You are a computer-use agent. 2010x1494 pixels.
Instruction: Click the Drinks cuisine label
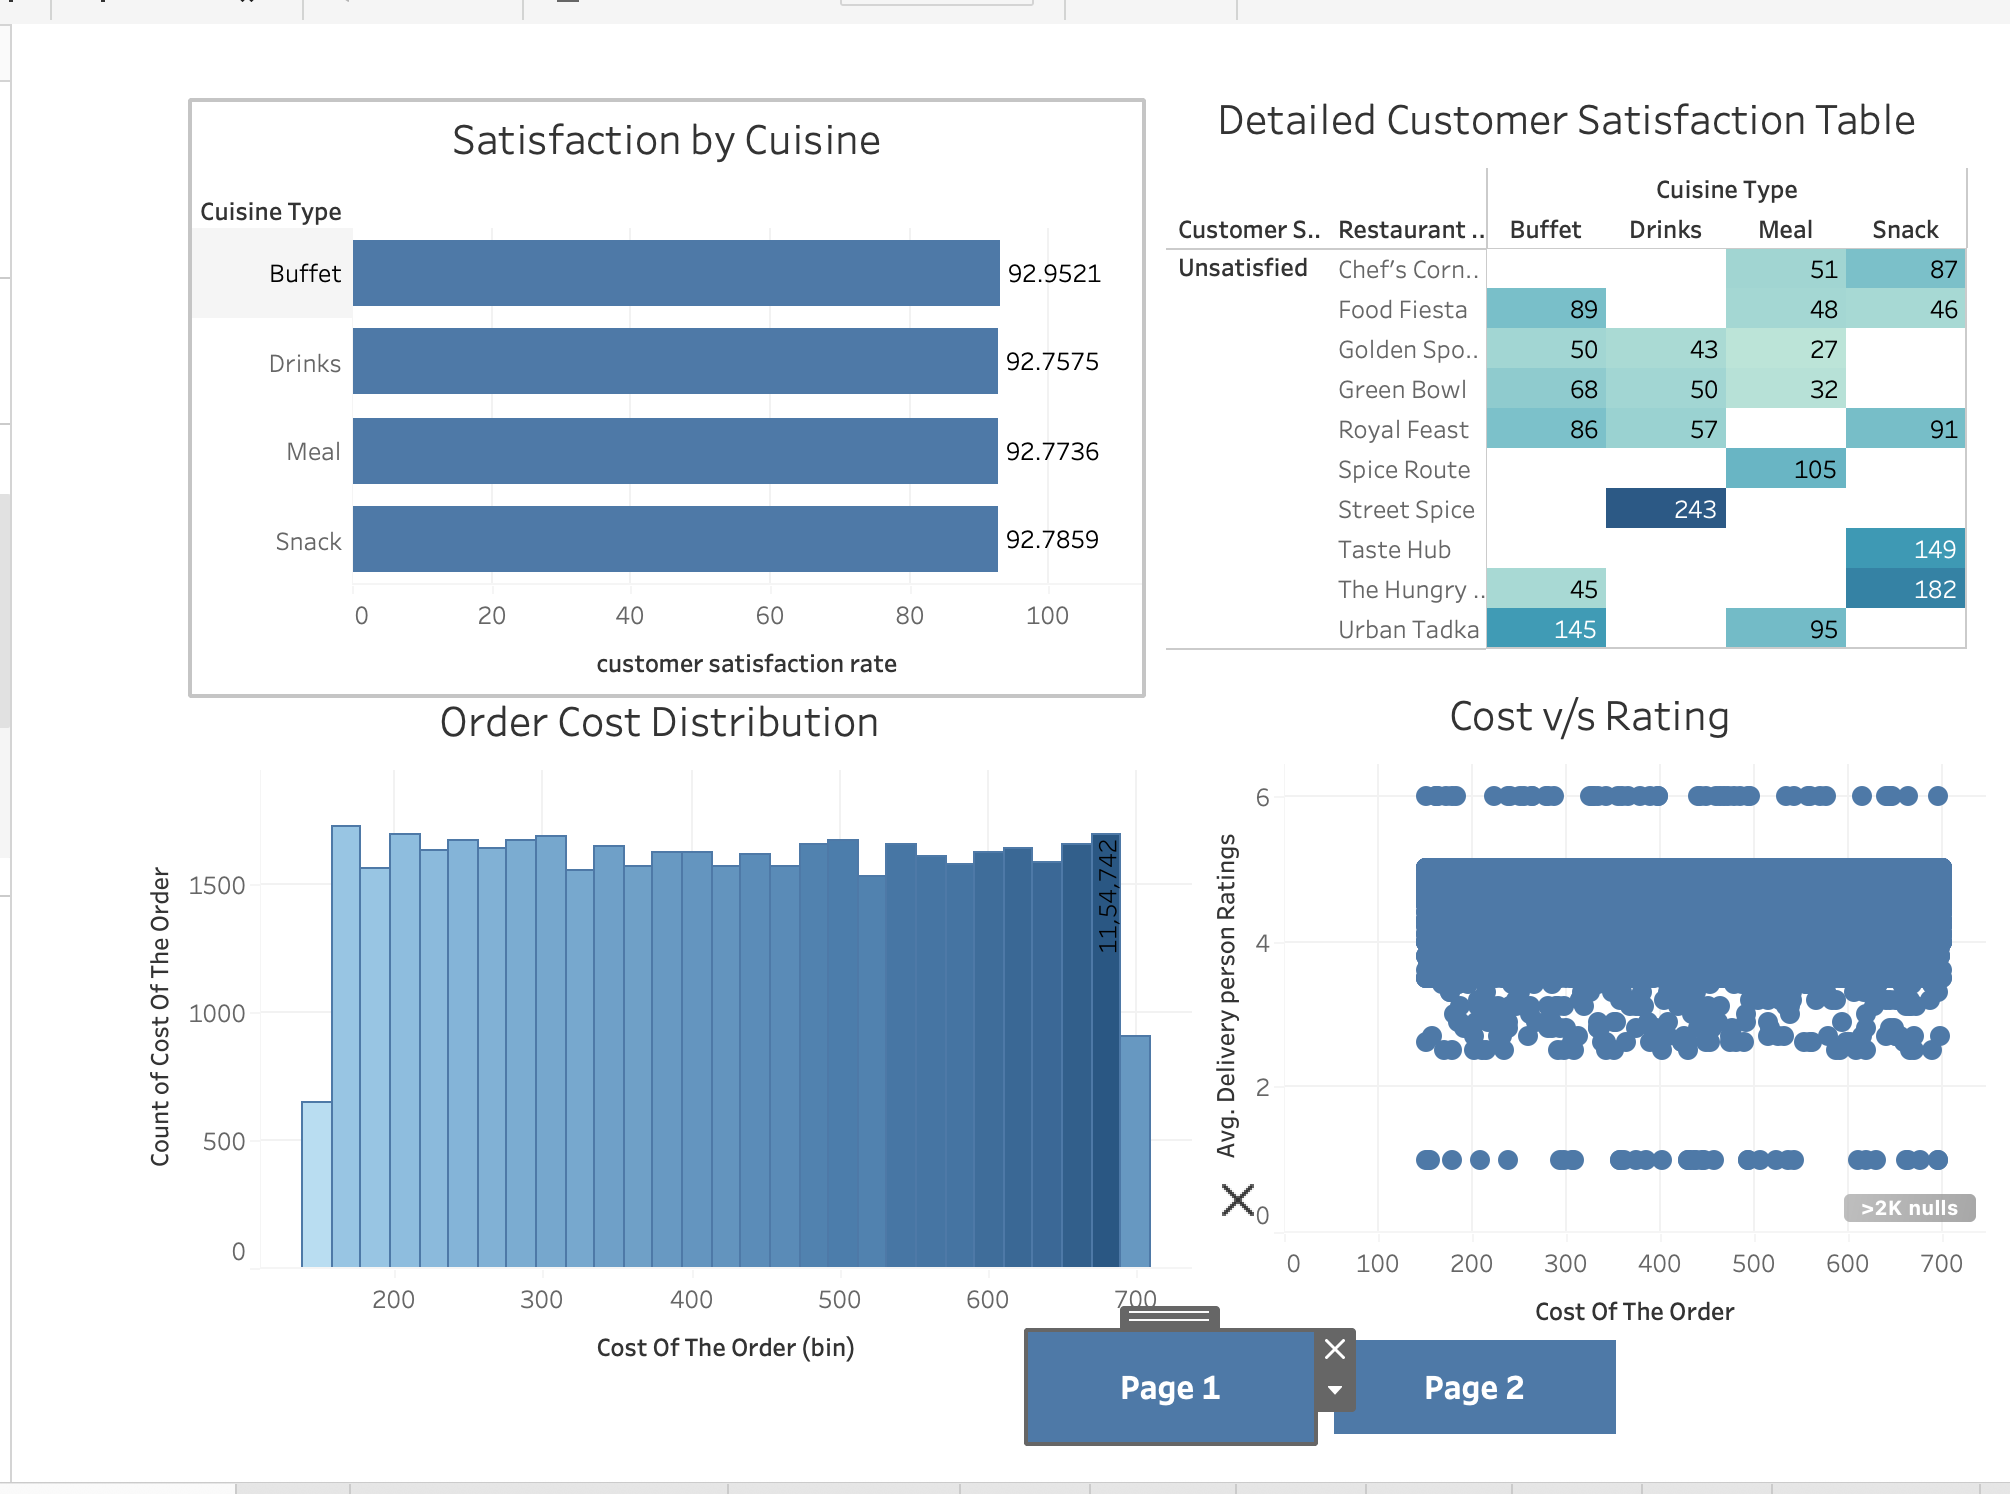click(x=304, y=363)
